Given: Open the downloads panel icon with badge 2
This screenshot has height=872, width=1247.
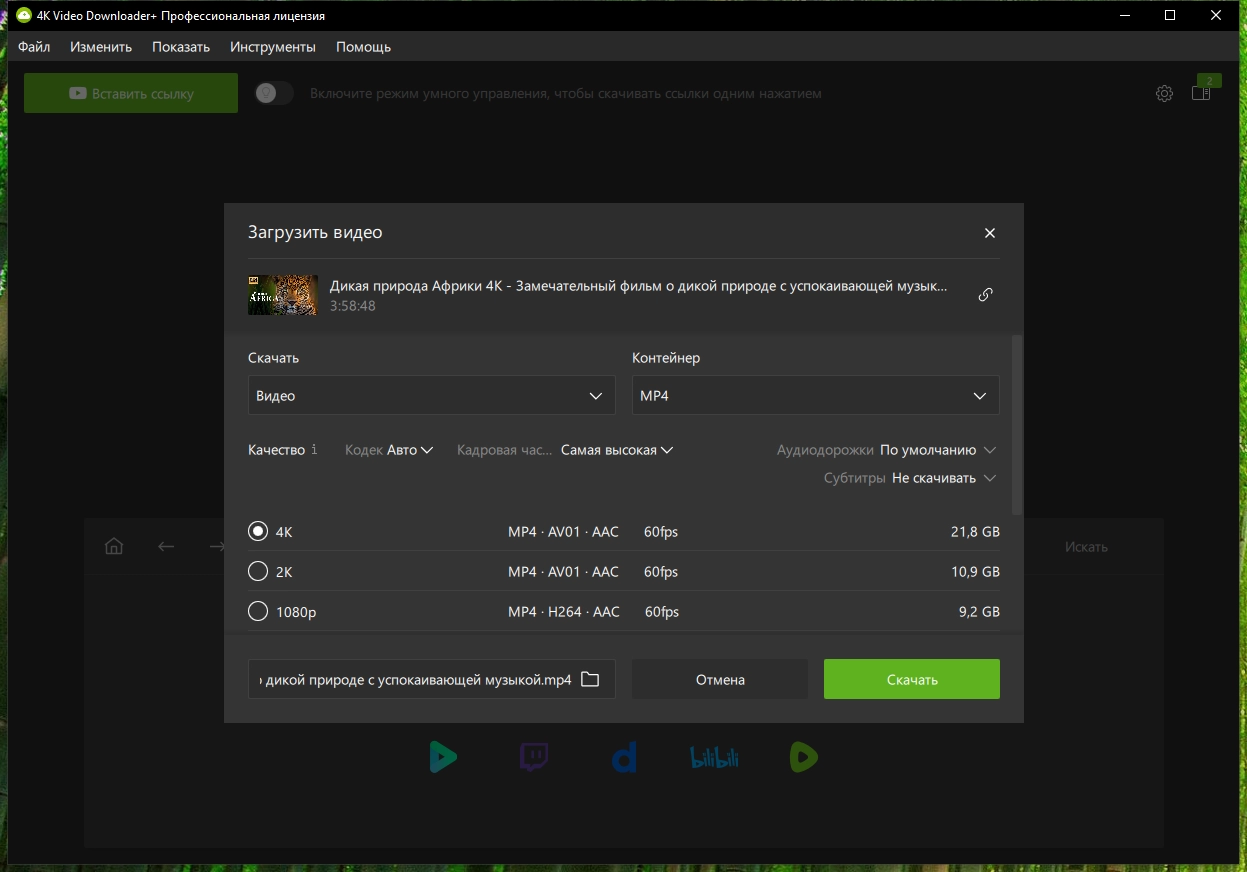Looking at the screenshot, I should click(x=1201, y=92).
